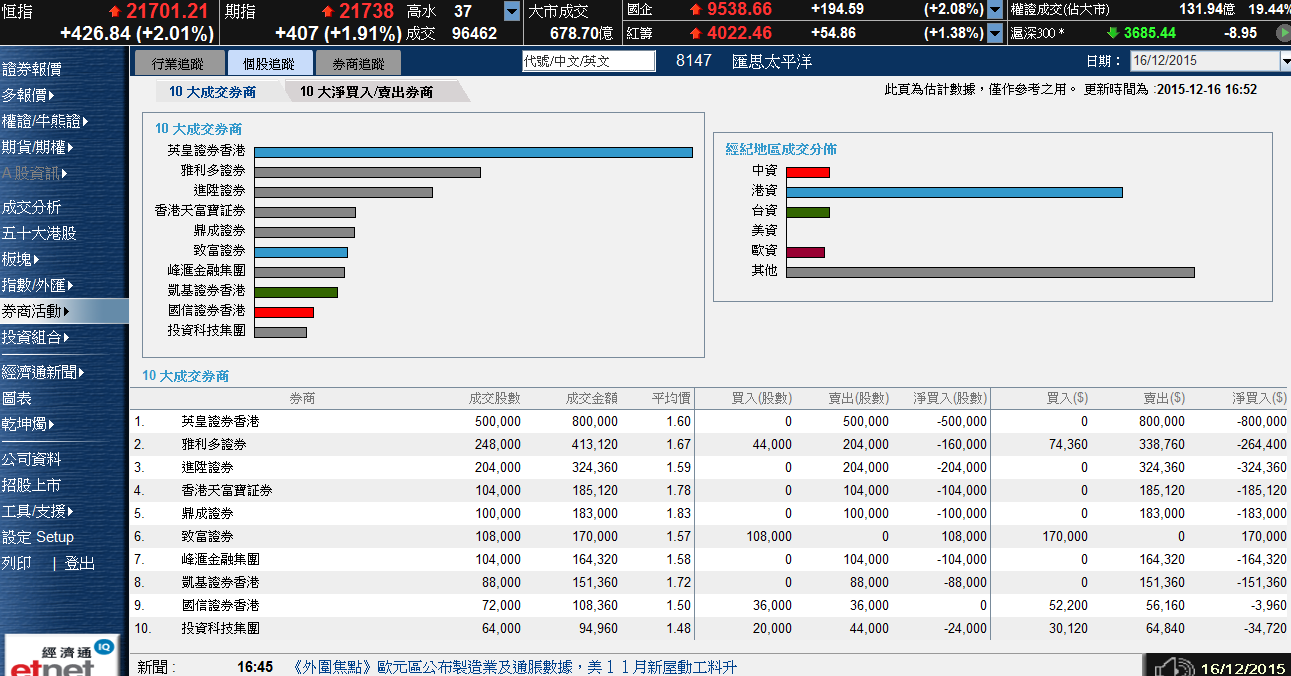This screenshot has height=676, width=1291.
Task: Switch to 個股追蹤 tab
Action: click(x=269, y=63)
